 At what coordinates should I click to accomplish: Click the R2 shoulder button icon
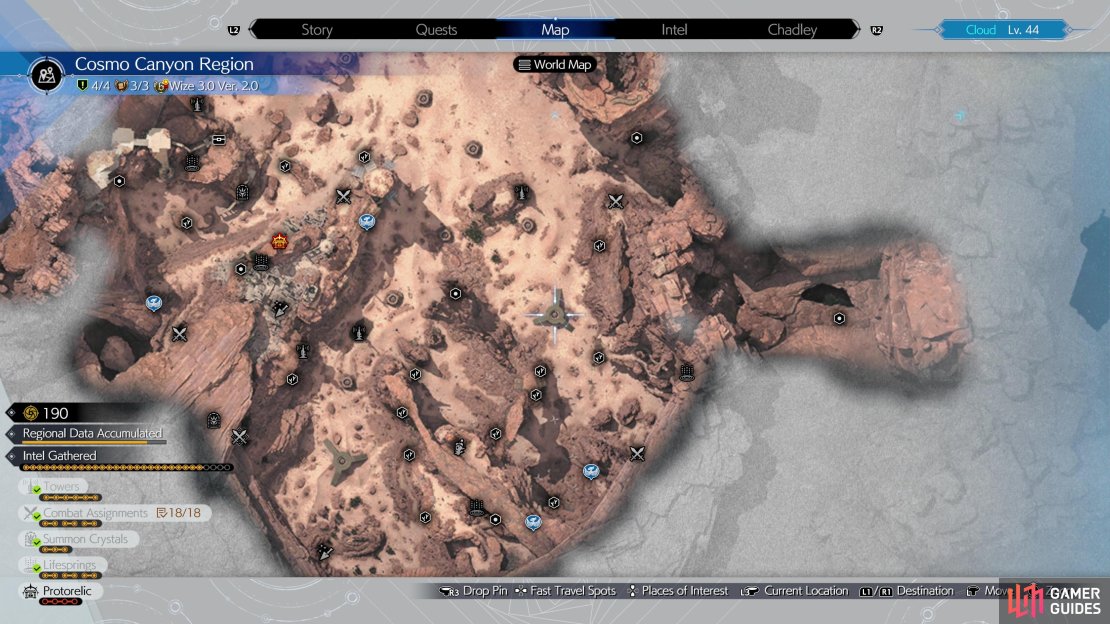pos(876,30)
